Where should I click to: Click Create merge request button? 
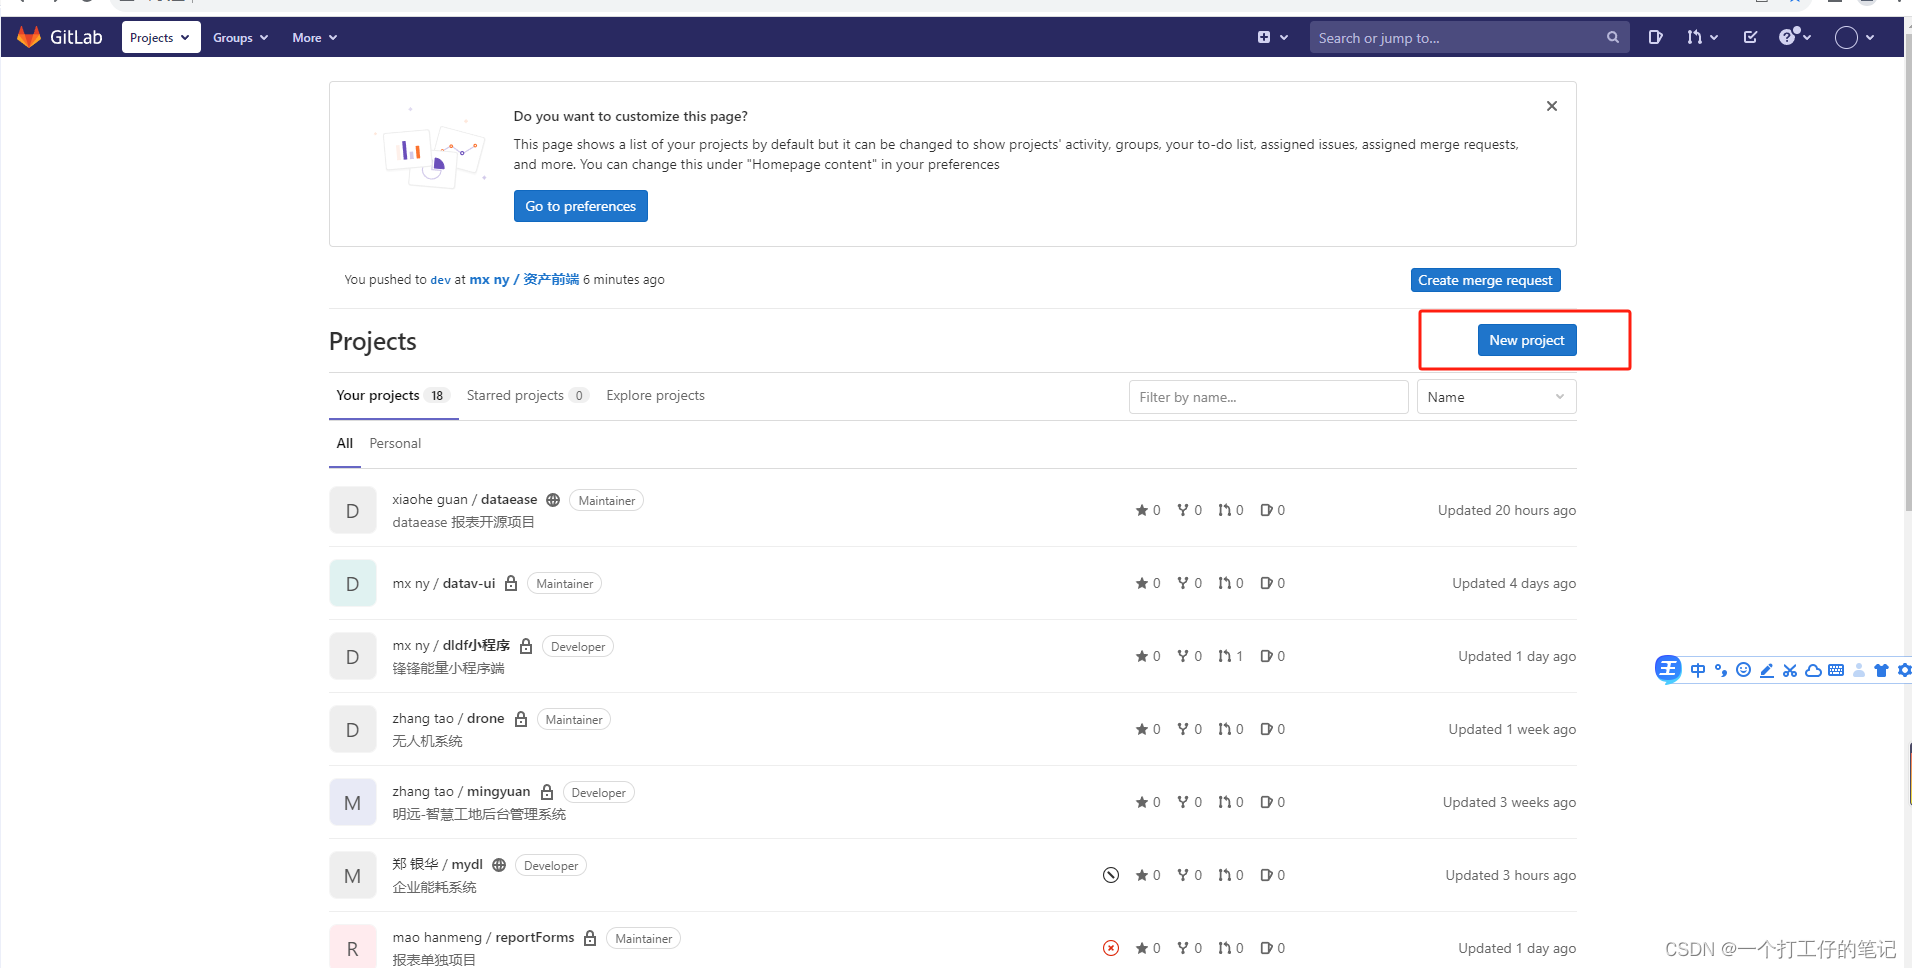[x=1485, y=280]
